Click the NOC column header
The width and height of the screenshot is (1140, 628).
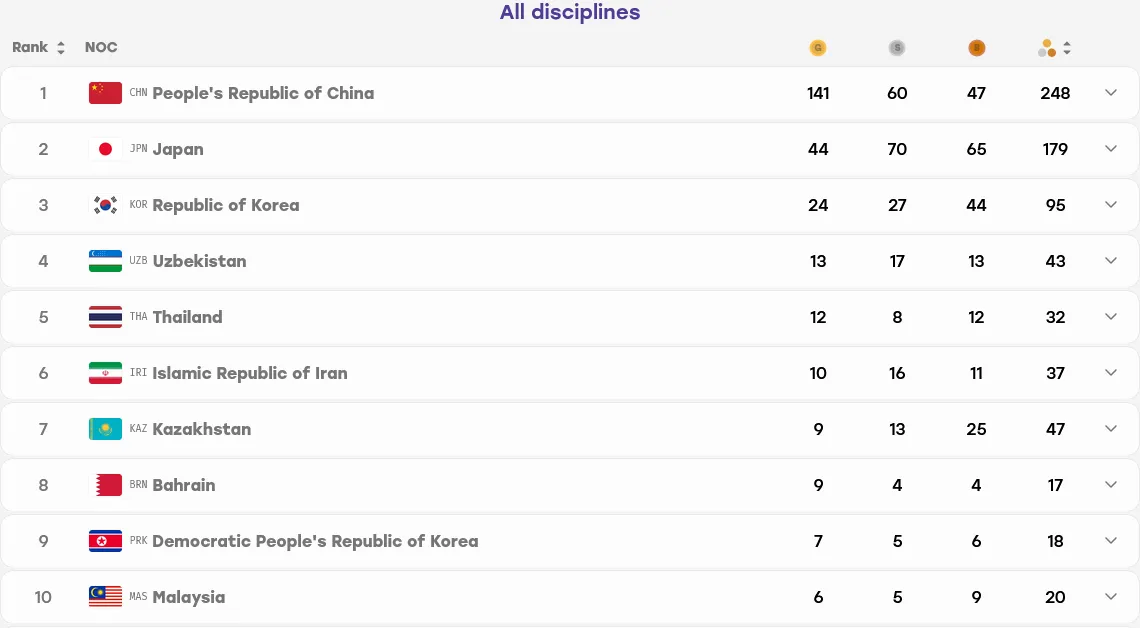(x=101, y=47)
